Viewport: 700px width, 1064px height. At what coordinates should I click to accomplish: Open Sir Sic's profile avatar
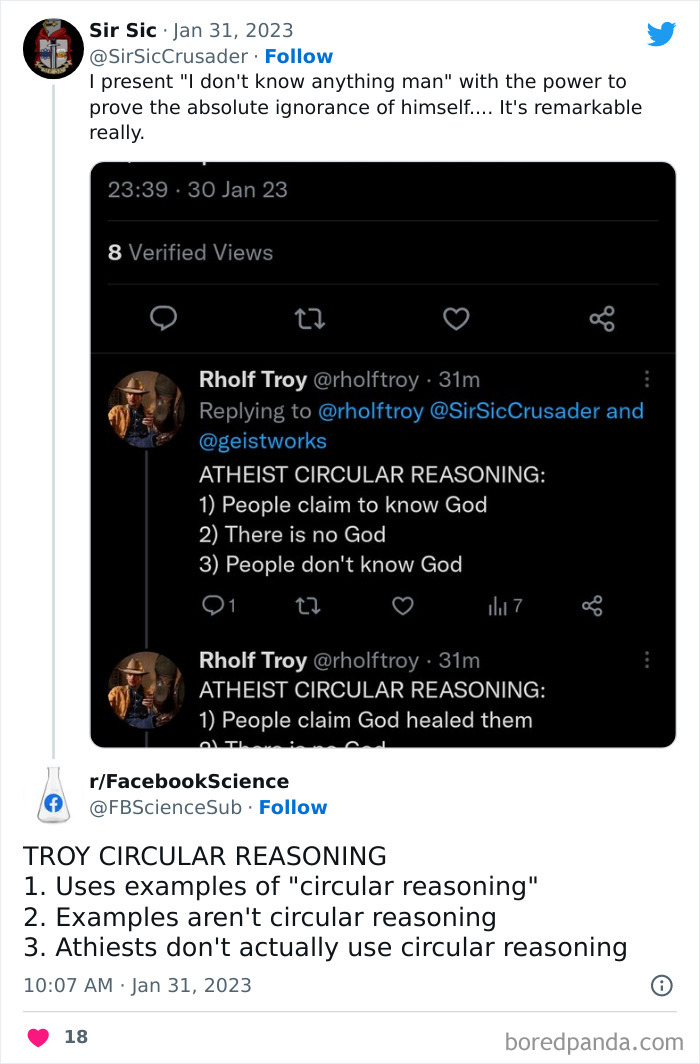53,48
